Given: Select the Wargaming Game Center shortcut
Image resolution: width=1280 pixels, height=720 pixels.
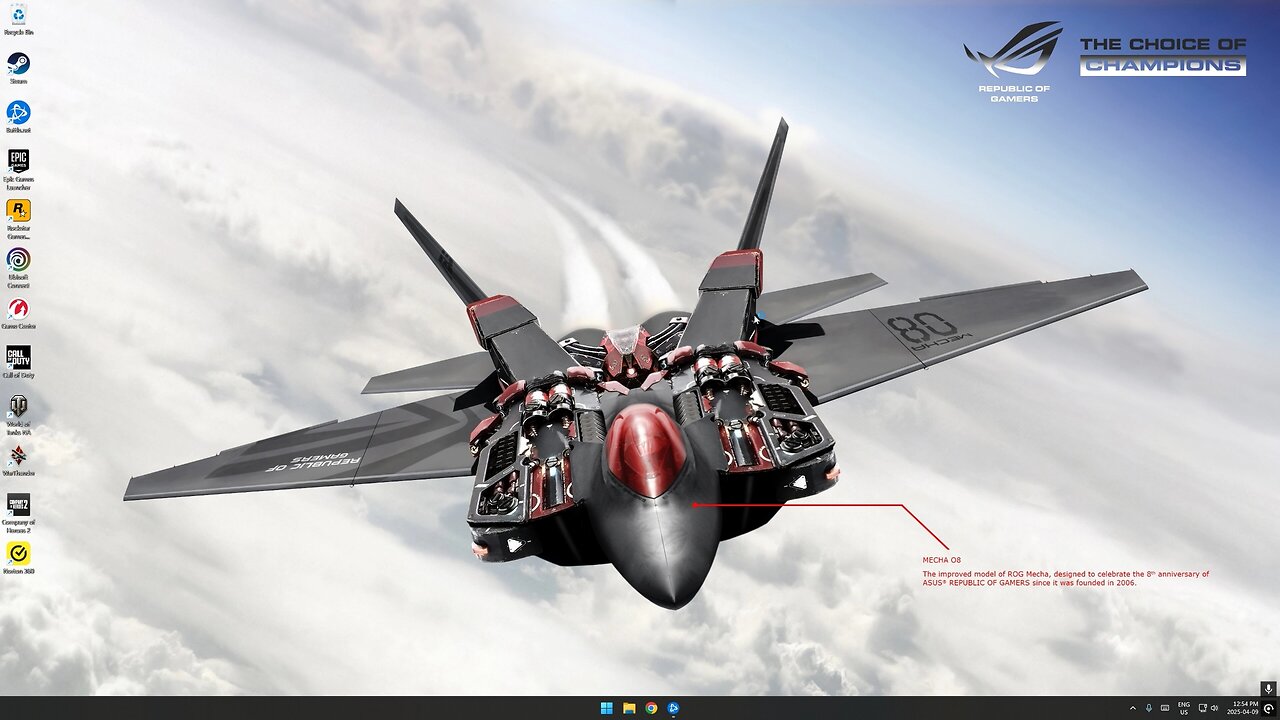Looking at the screenshot, I should click(x=18, y=314).
